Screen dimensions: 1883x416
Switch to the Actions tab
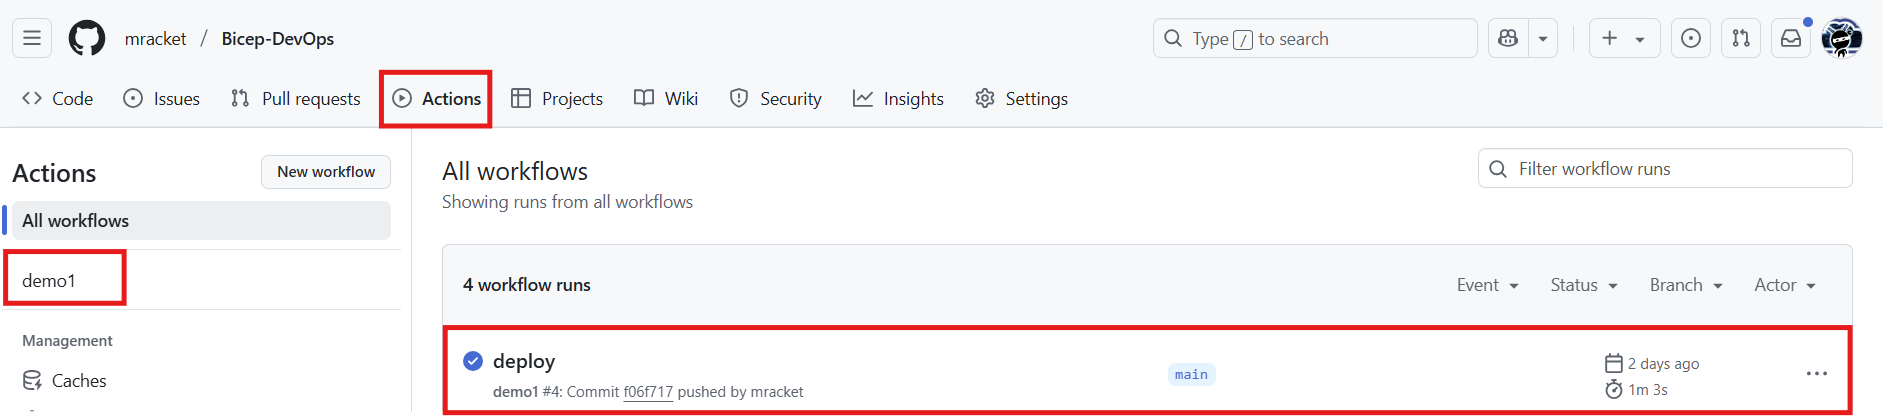click(436, 98)
